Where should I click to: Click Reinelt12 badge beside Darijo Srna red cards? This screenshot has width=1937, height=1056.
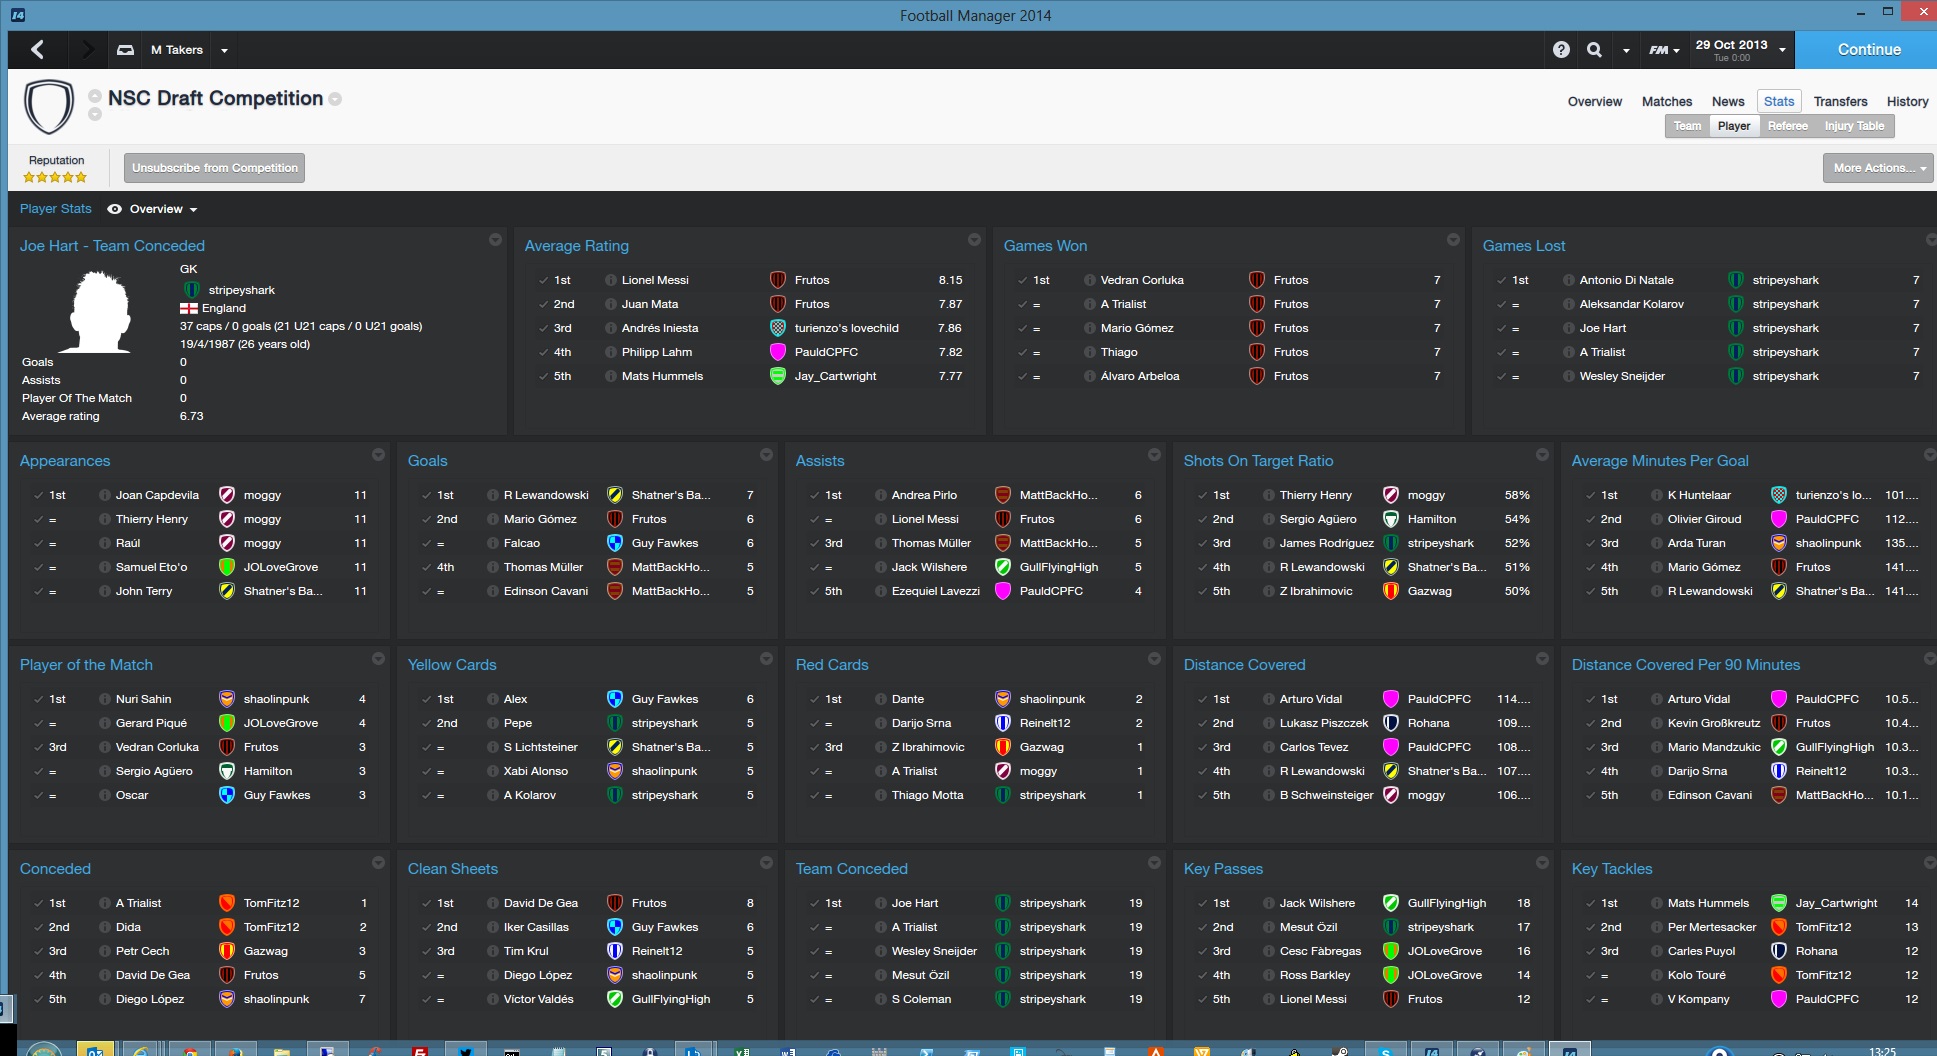[1003, 723]
